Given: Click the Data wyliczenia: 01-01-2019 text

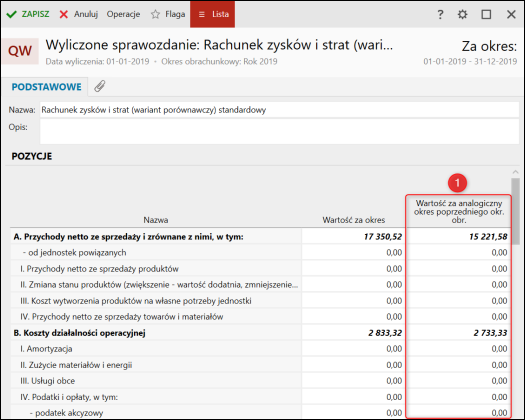Looking at the screenshot, I should coord(97,62).
